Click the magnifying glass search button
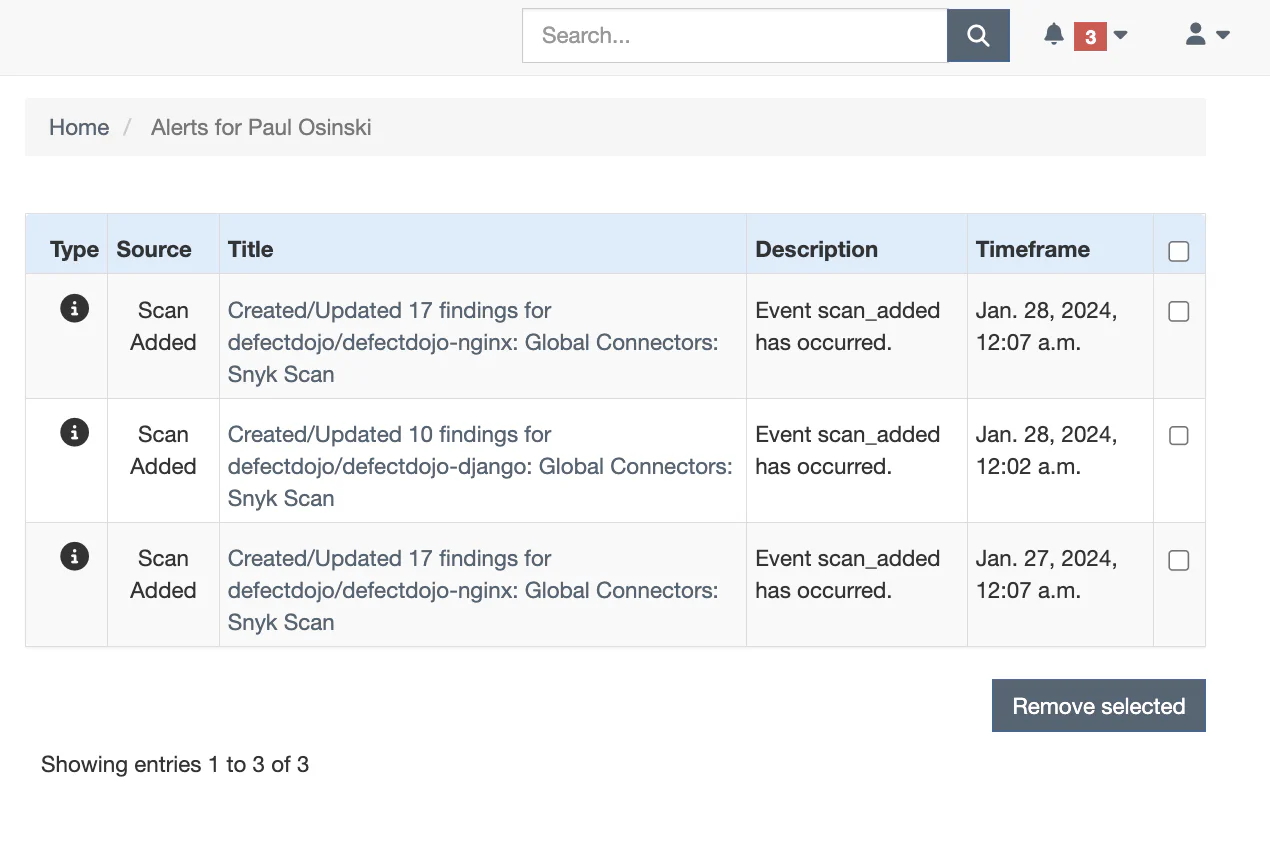Screen dimensions: 1270x856 (978, 36)
